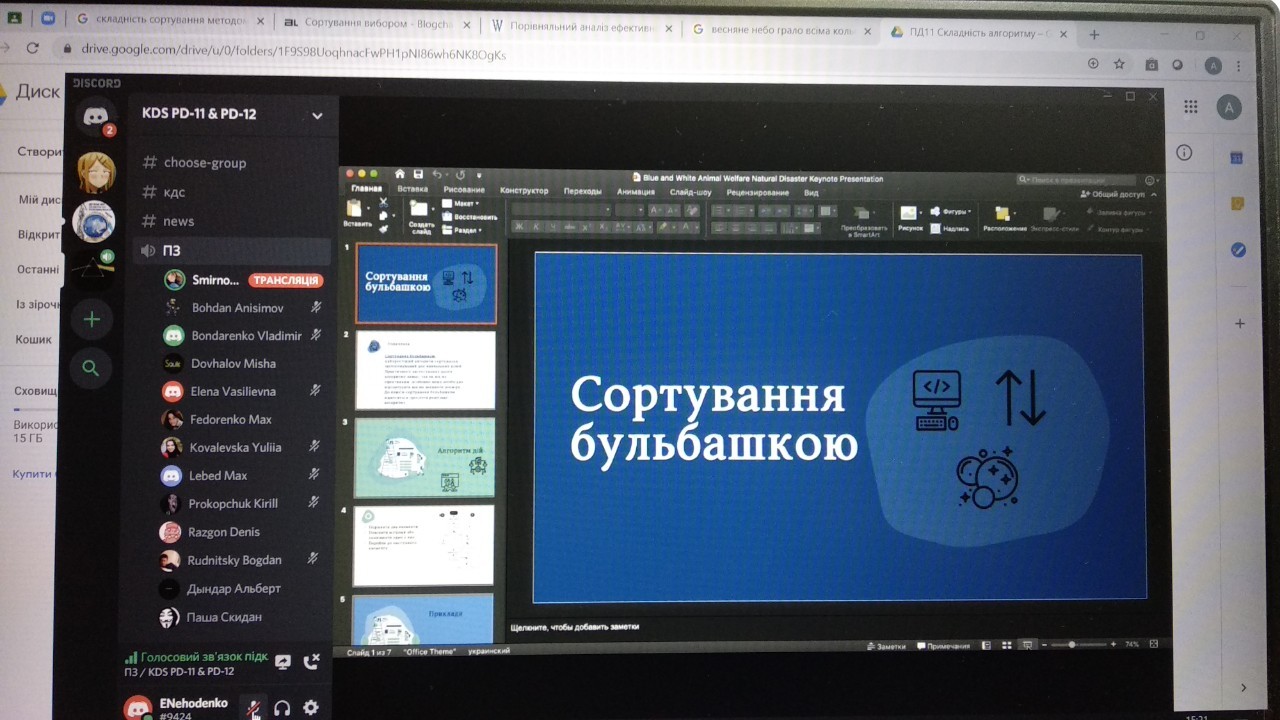Expand KDS PD-11 & PD-12 server menu
This screenshot has width=1280, height=720.
pos(317,115)
